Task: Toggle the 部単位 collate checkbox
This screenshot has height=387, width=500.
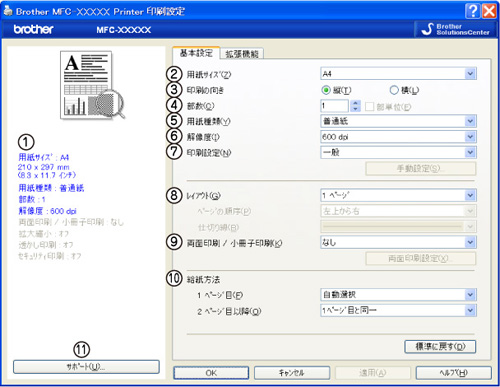Action: click(369, 107)
